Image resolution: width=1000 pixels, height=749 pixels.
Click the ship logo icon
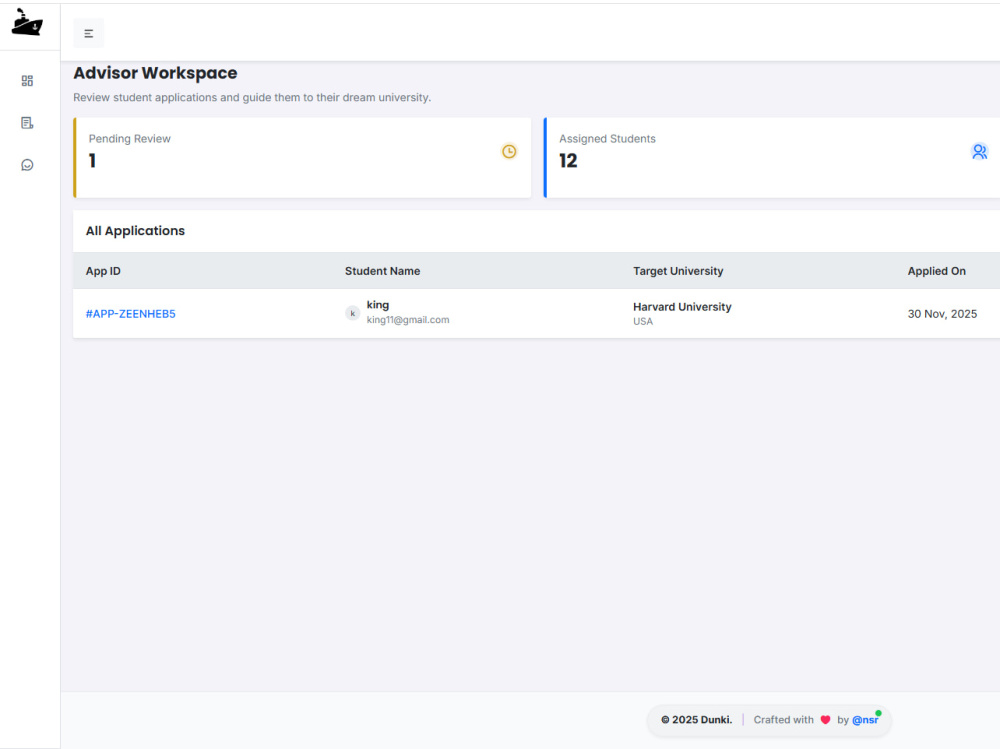(27, 22)
